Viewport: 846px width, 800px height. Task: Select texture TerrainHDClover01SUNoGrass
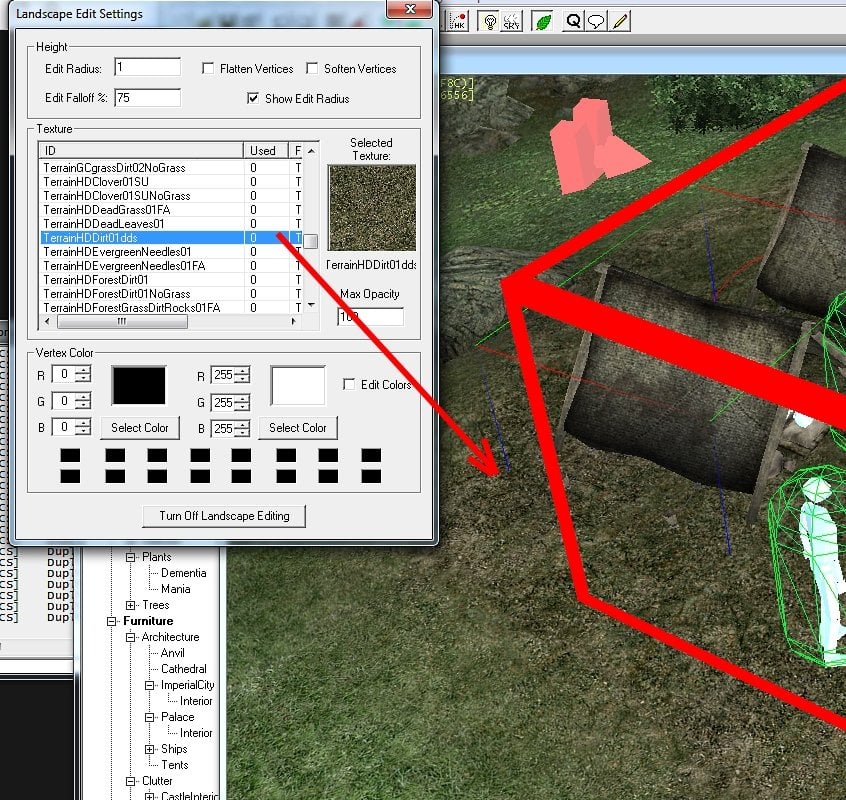pos(170,196)
